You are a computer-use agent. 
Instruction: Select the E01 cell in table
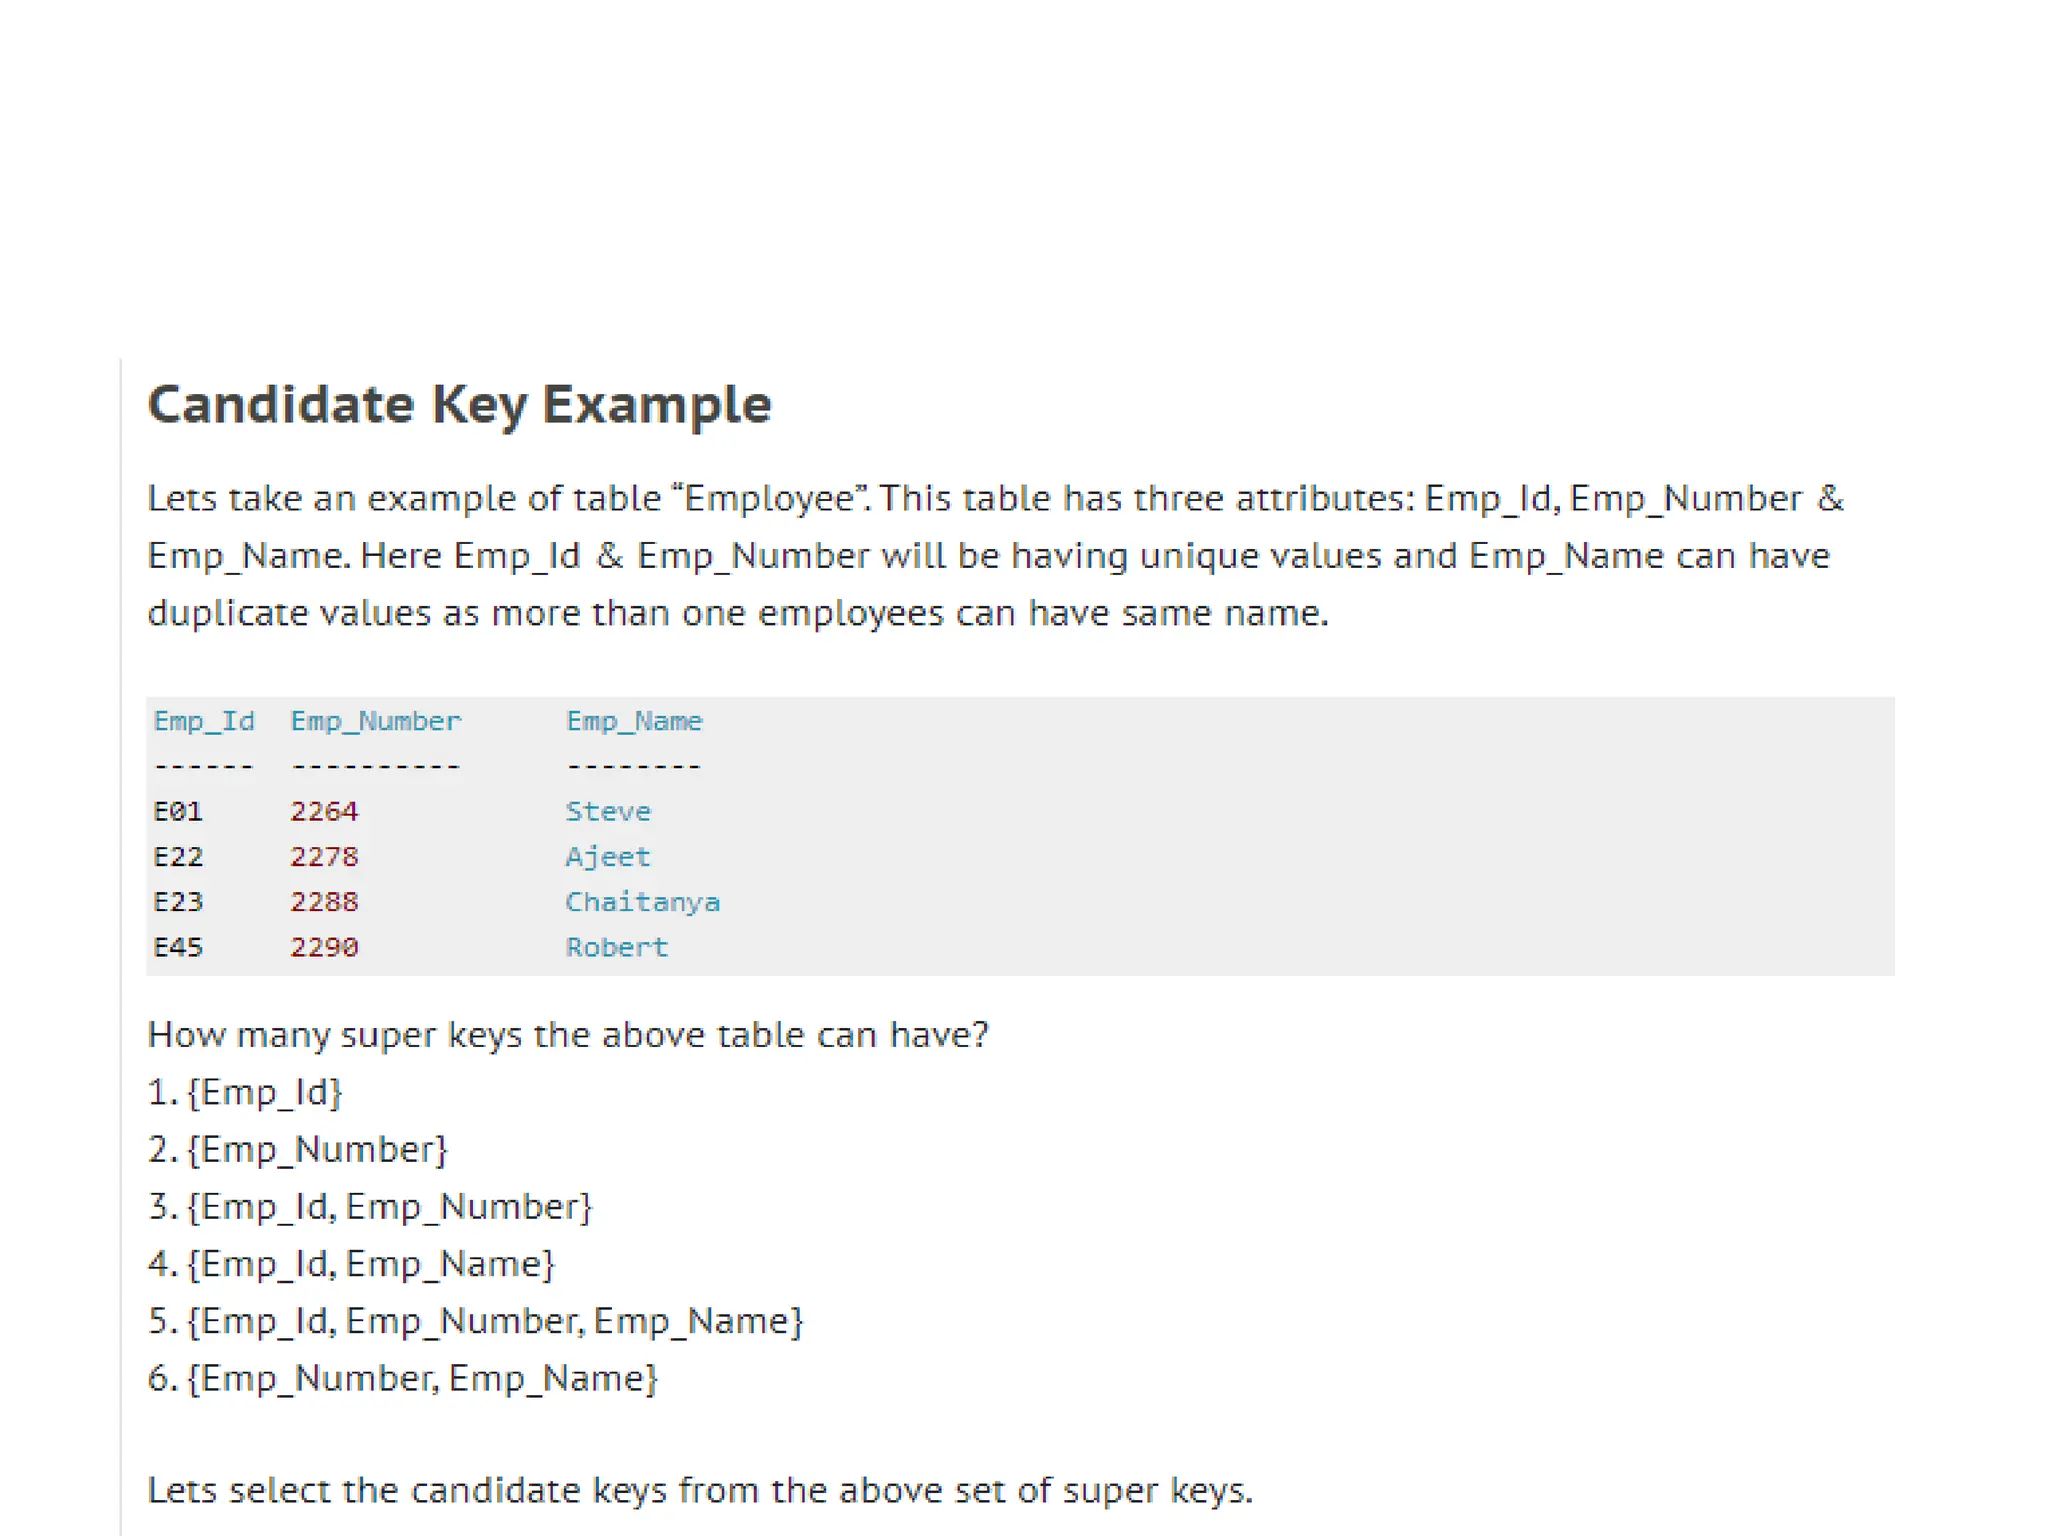[x=178, y=811]
